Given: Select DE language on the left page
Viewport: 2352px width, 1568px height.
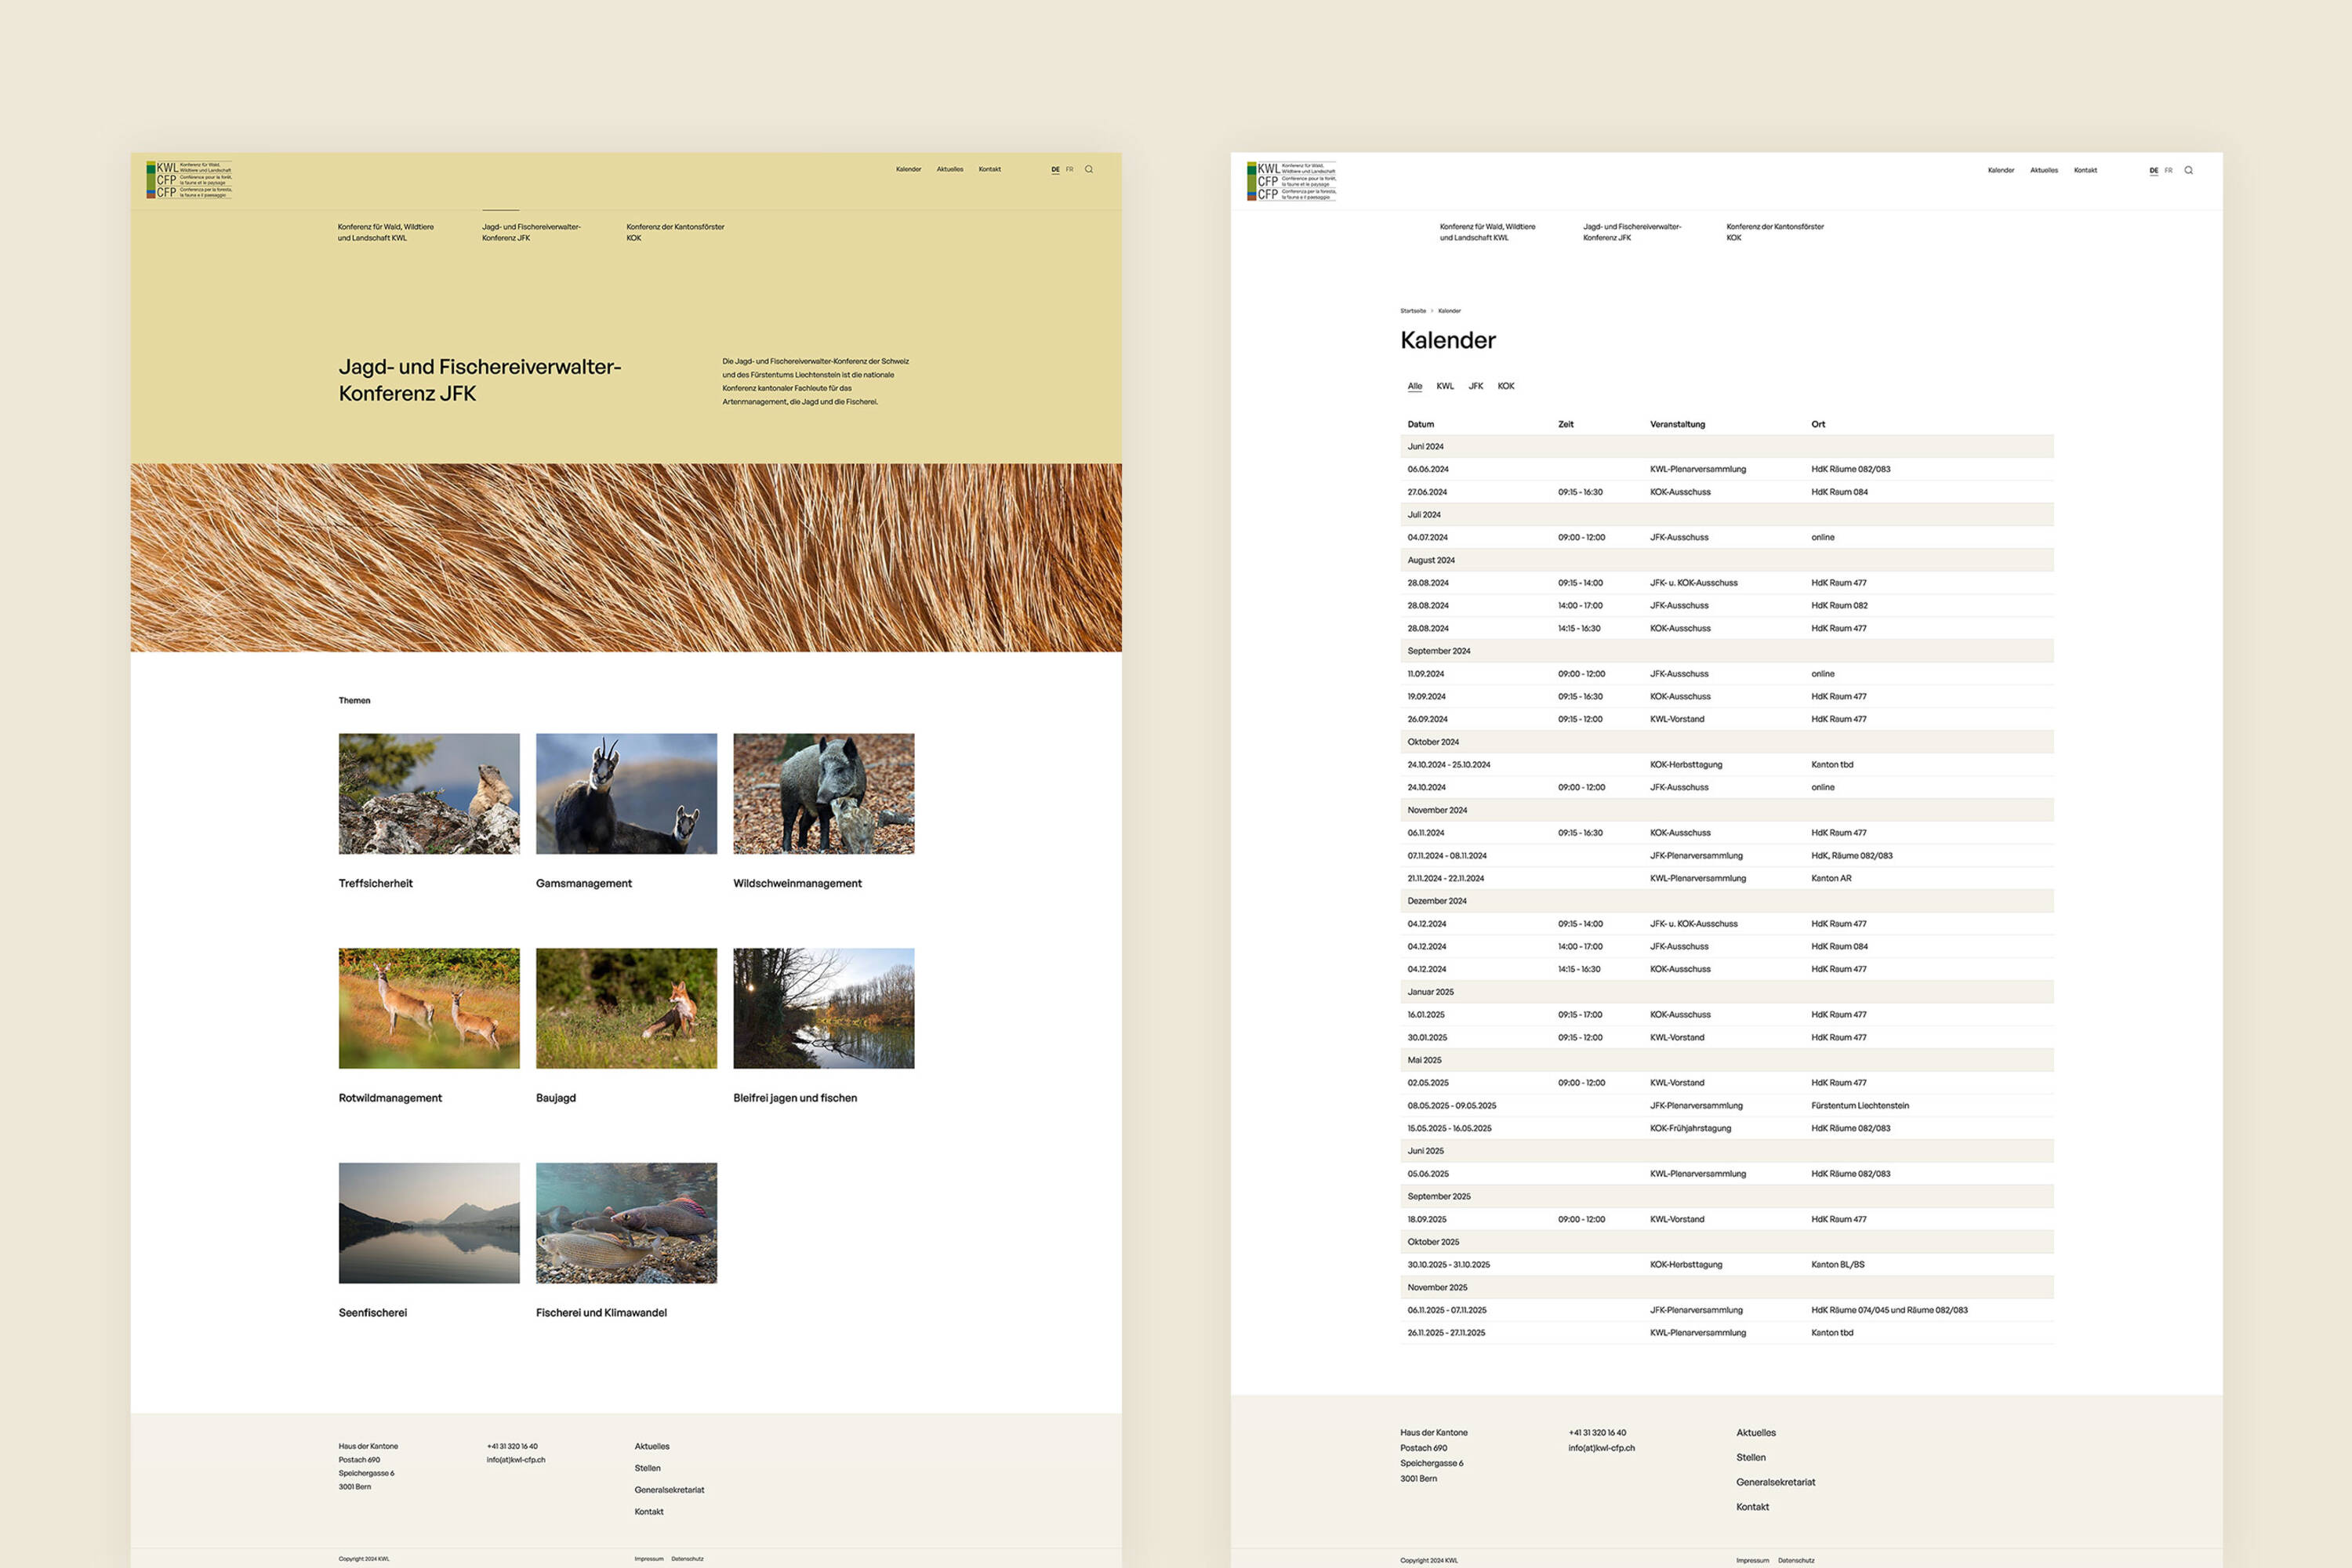Looking at the screenshot, I should [x=1055, y=169].
